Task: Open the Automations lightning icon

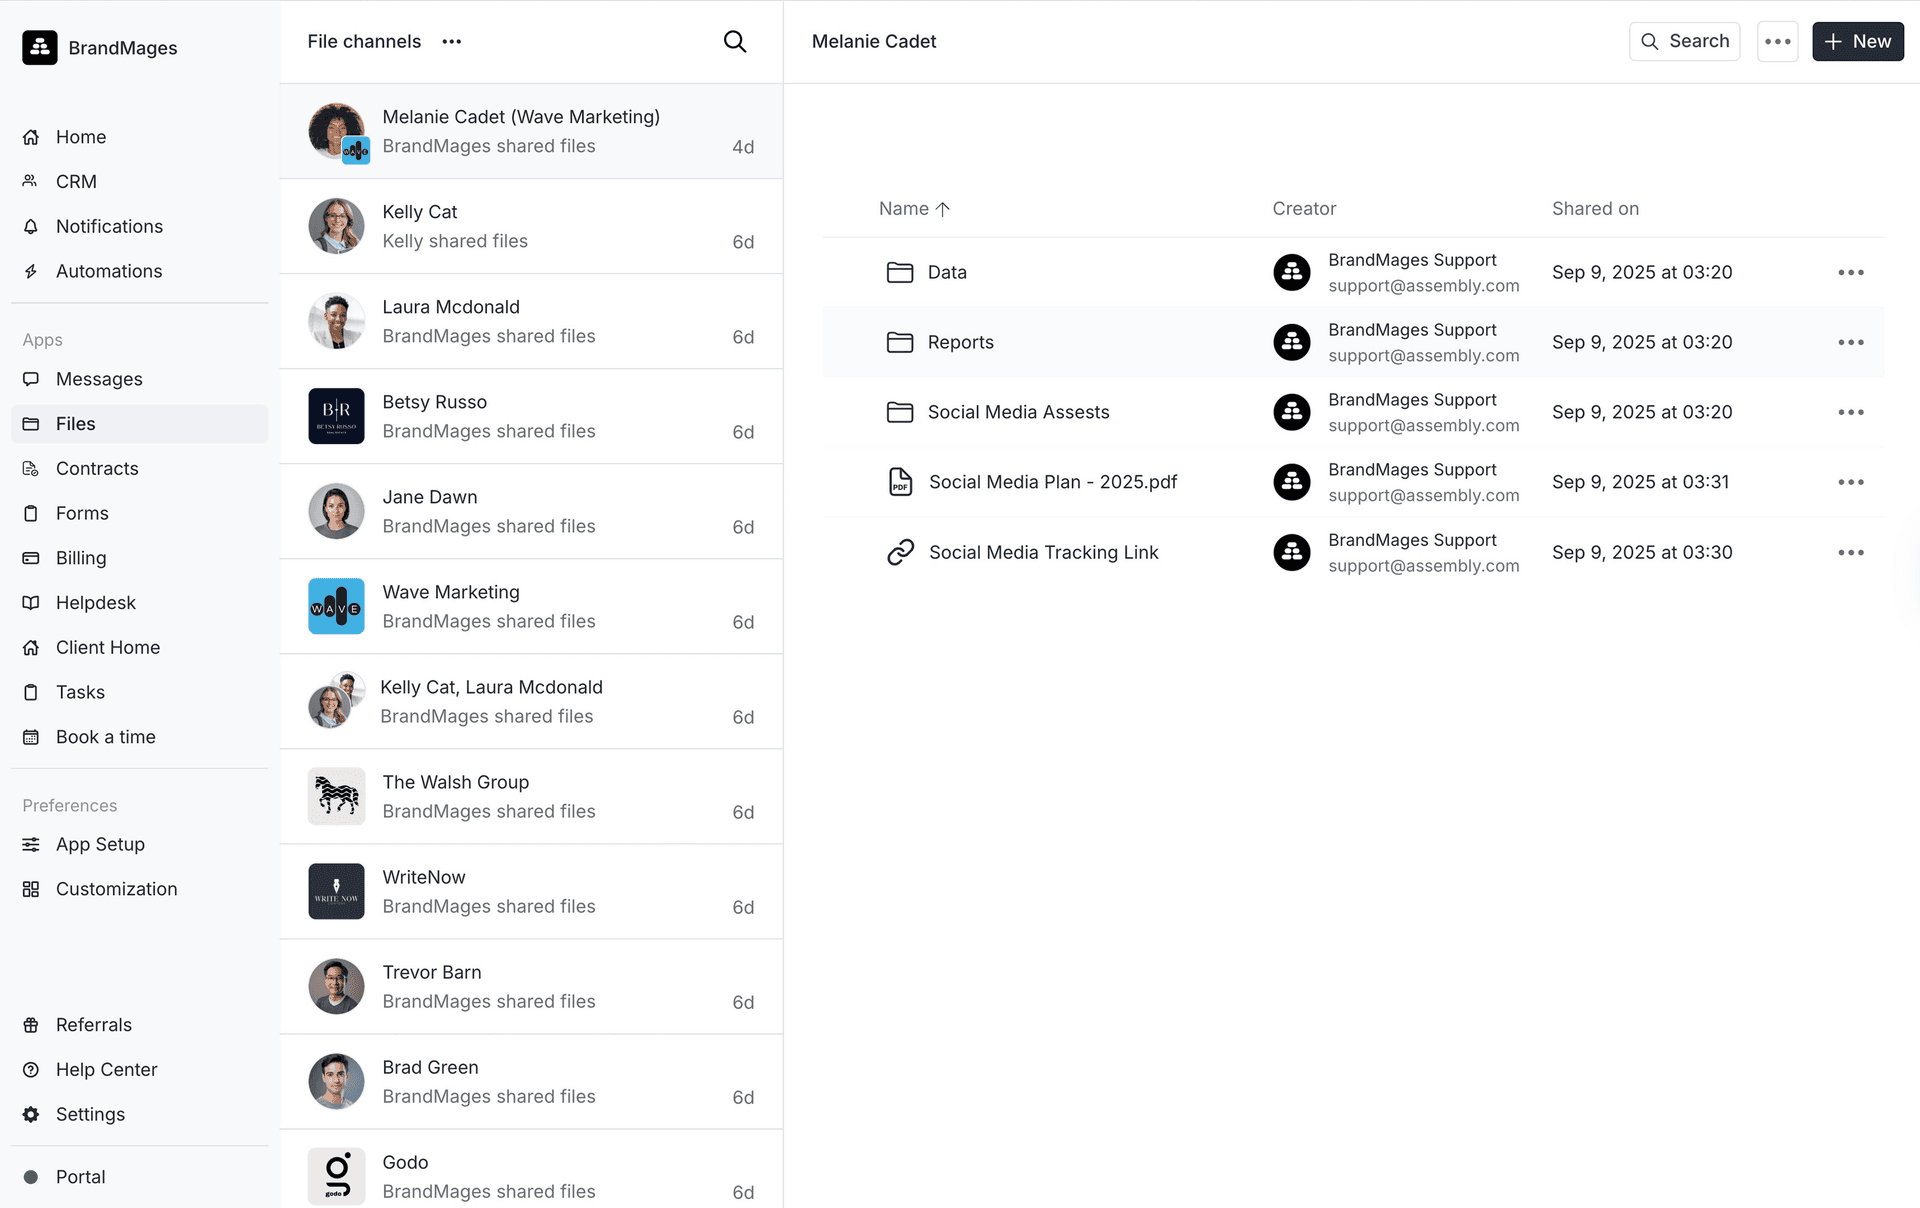Action: [31, 271]
